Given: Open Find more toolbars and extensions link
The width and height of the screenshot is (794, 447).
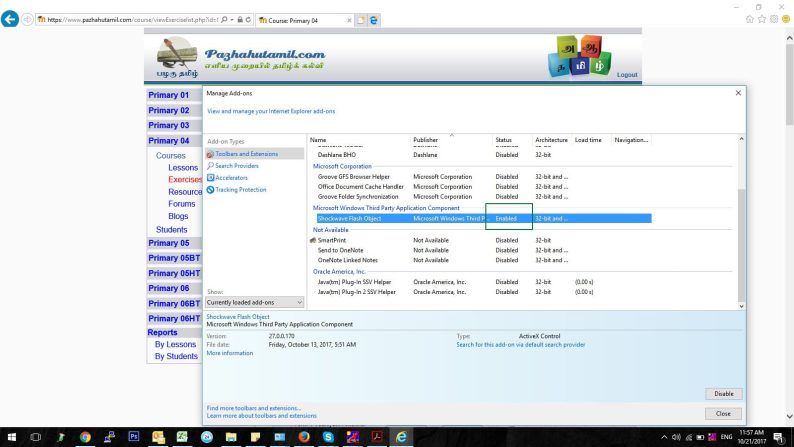Looking at the screenshot, I should (254, 408).
